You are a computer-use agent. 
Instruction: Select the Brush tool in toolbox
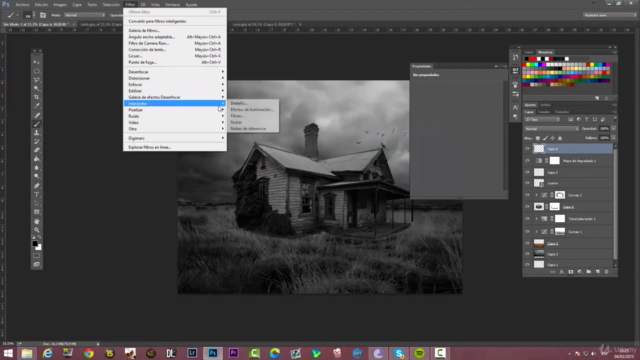[37, 124]
